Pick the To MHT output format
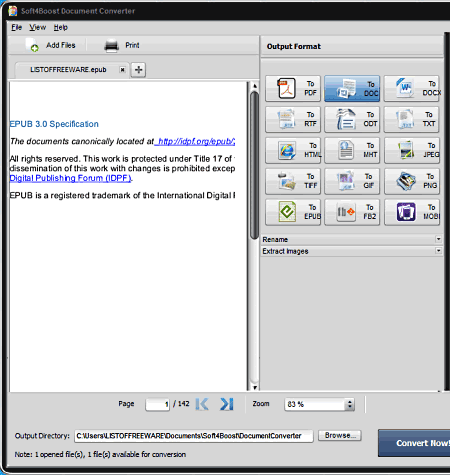Viewport: 450px width, 475px height. pos(352,150)
